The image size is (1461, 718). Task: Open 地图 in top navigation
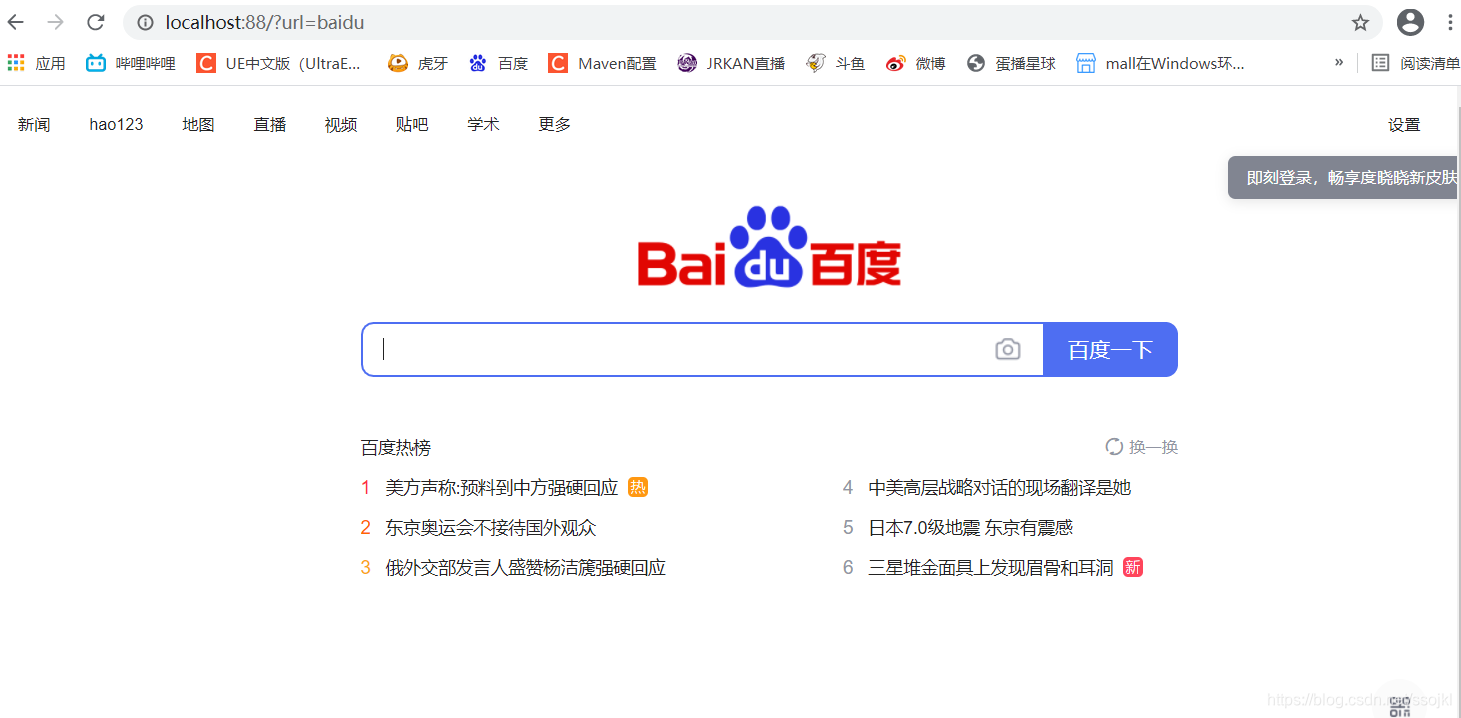[x=198, y=125]
